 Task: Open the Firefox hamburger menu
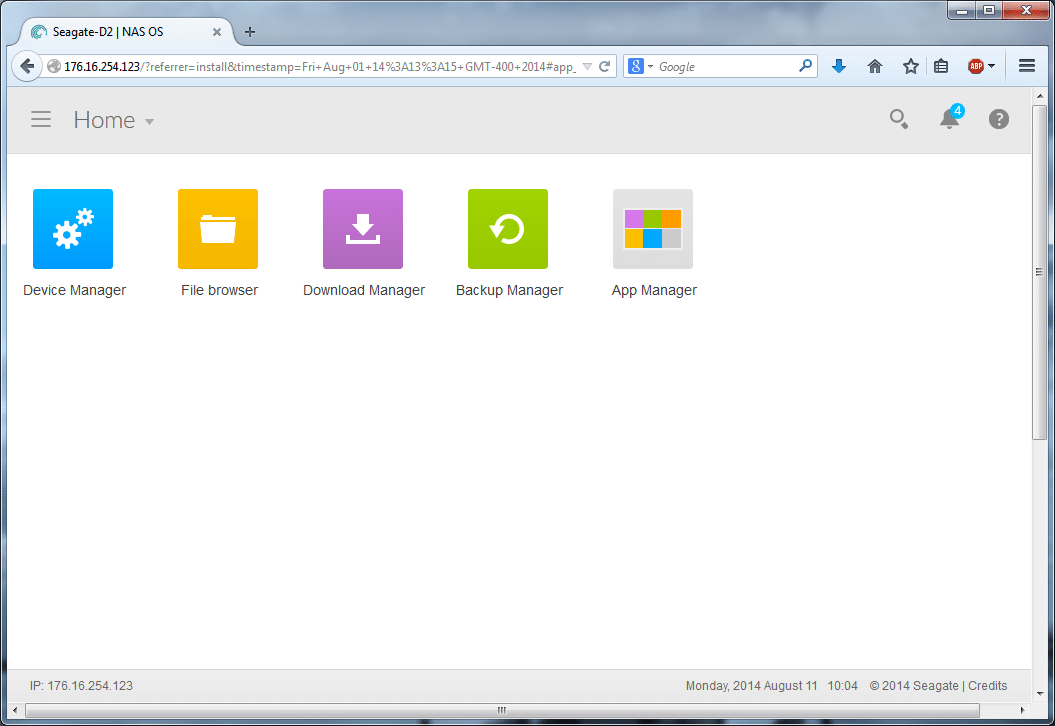pos(1027,65)
